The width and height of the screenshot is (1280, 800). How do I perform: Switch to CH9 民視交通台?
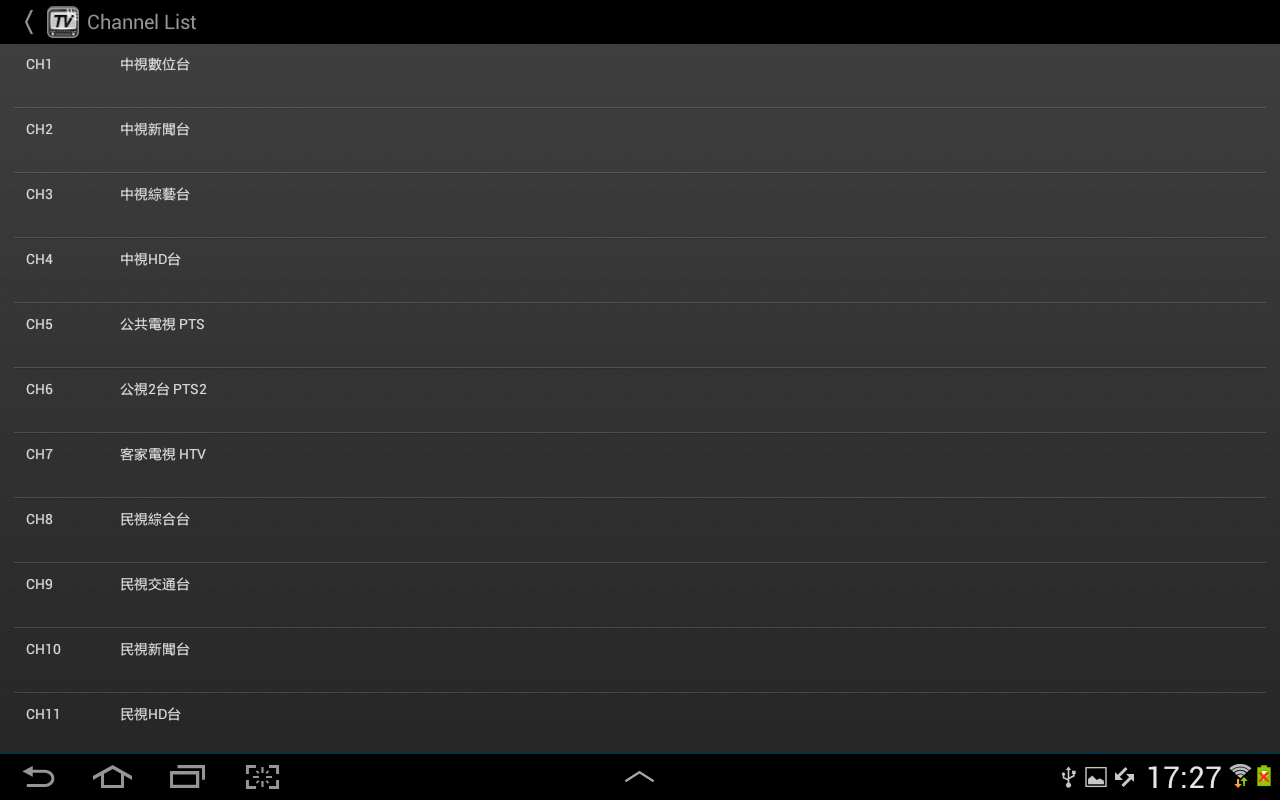coord(640,595)
